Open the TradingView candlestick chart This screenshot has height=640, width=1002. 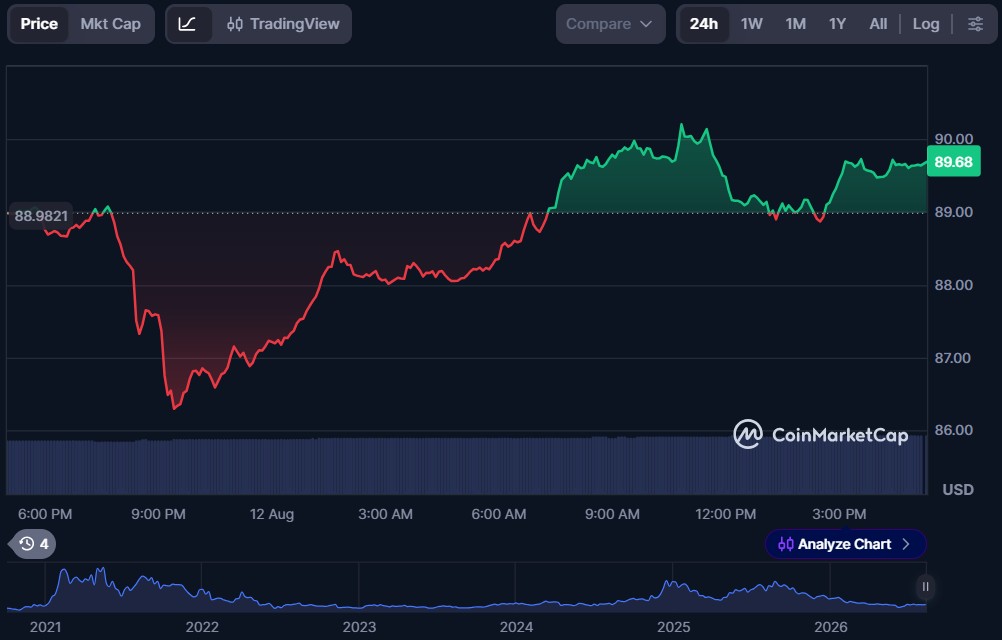click(x=283, y=24)
